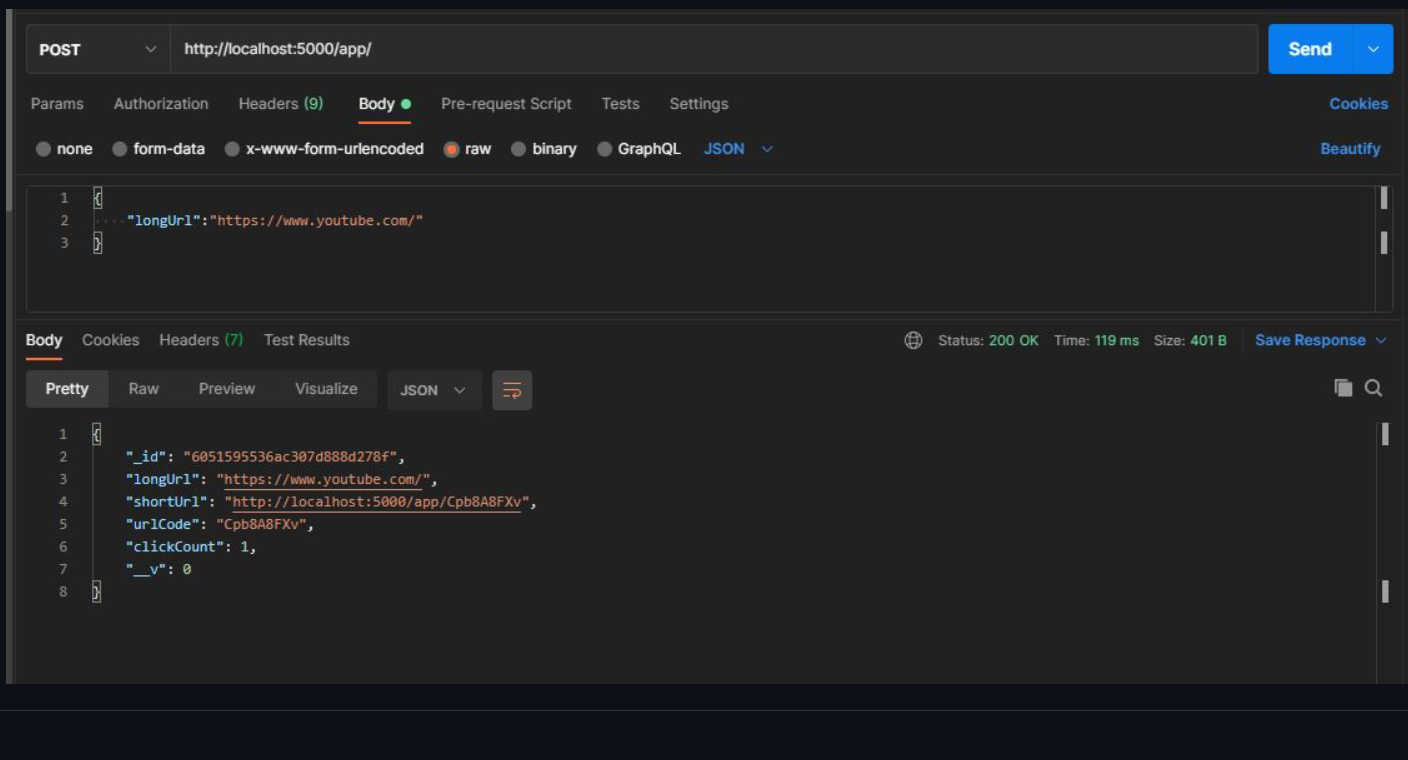The image size is (1408, 760).
Task: Open the network globe icon next to Status
Action: point(913,340)
